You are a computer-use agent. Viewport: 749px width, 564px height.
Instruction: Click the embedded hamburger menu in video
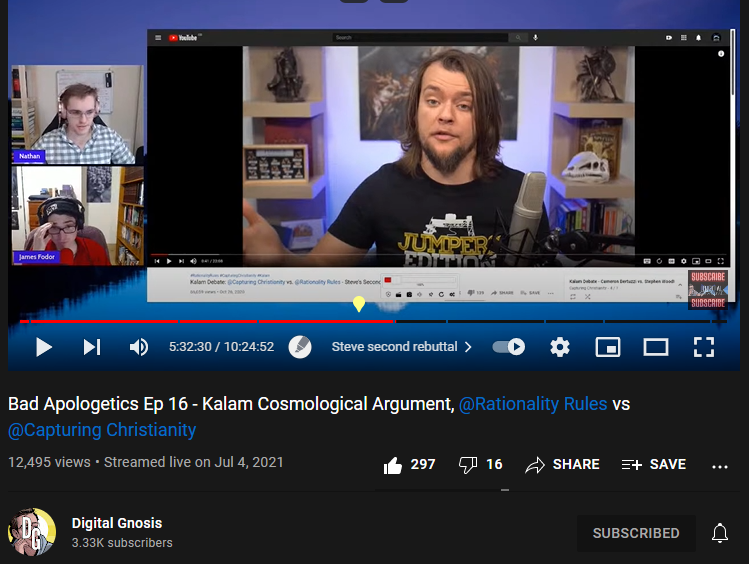pos(158,38)
